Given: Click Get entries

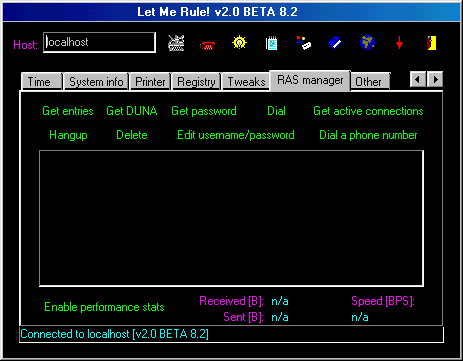Looking at the screenshot, I should tap(68, 111).
